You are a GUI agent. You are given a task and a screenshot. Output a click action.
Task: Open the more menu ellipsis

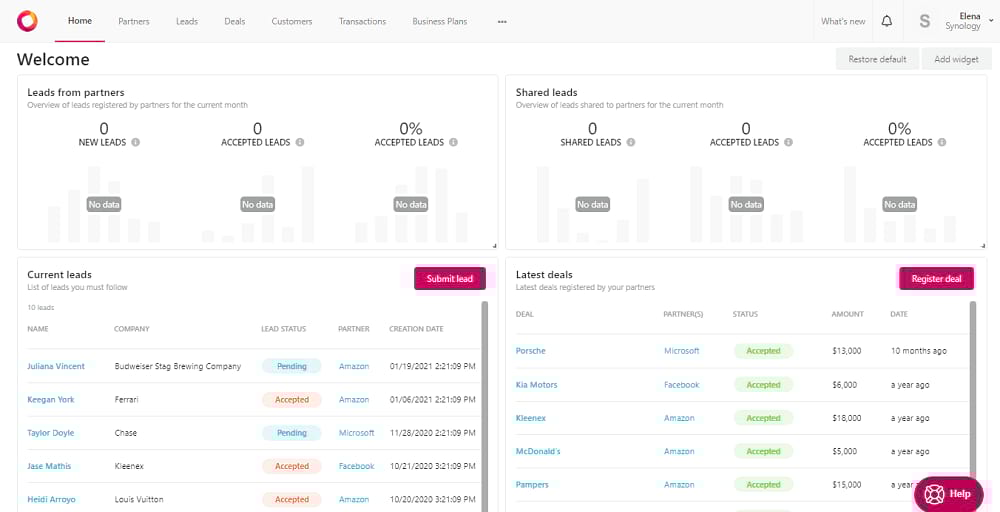[x=502, y=21]
